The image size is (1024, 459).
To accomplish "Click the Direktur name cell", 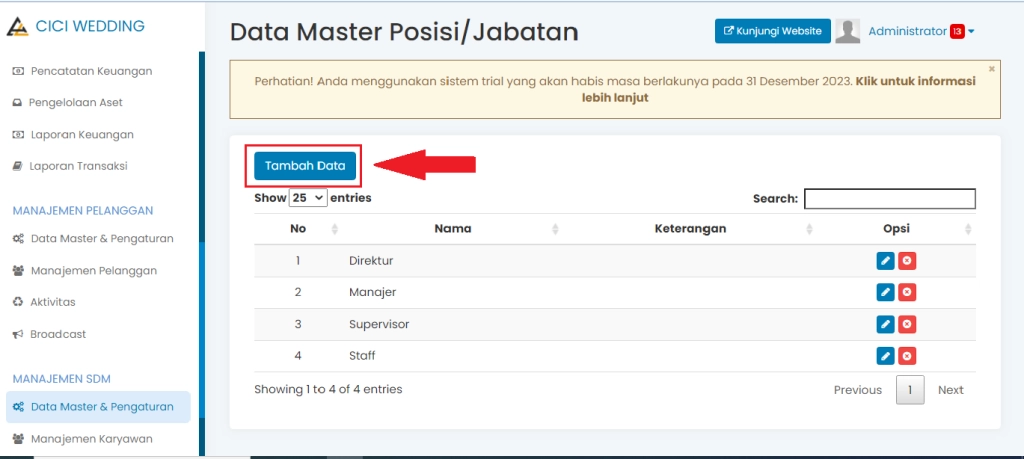I will pyautogui.click(x=371, y=261).
